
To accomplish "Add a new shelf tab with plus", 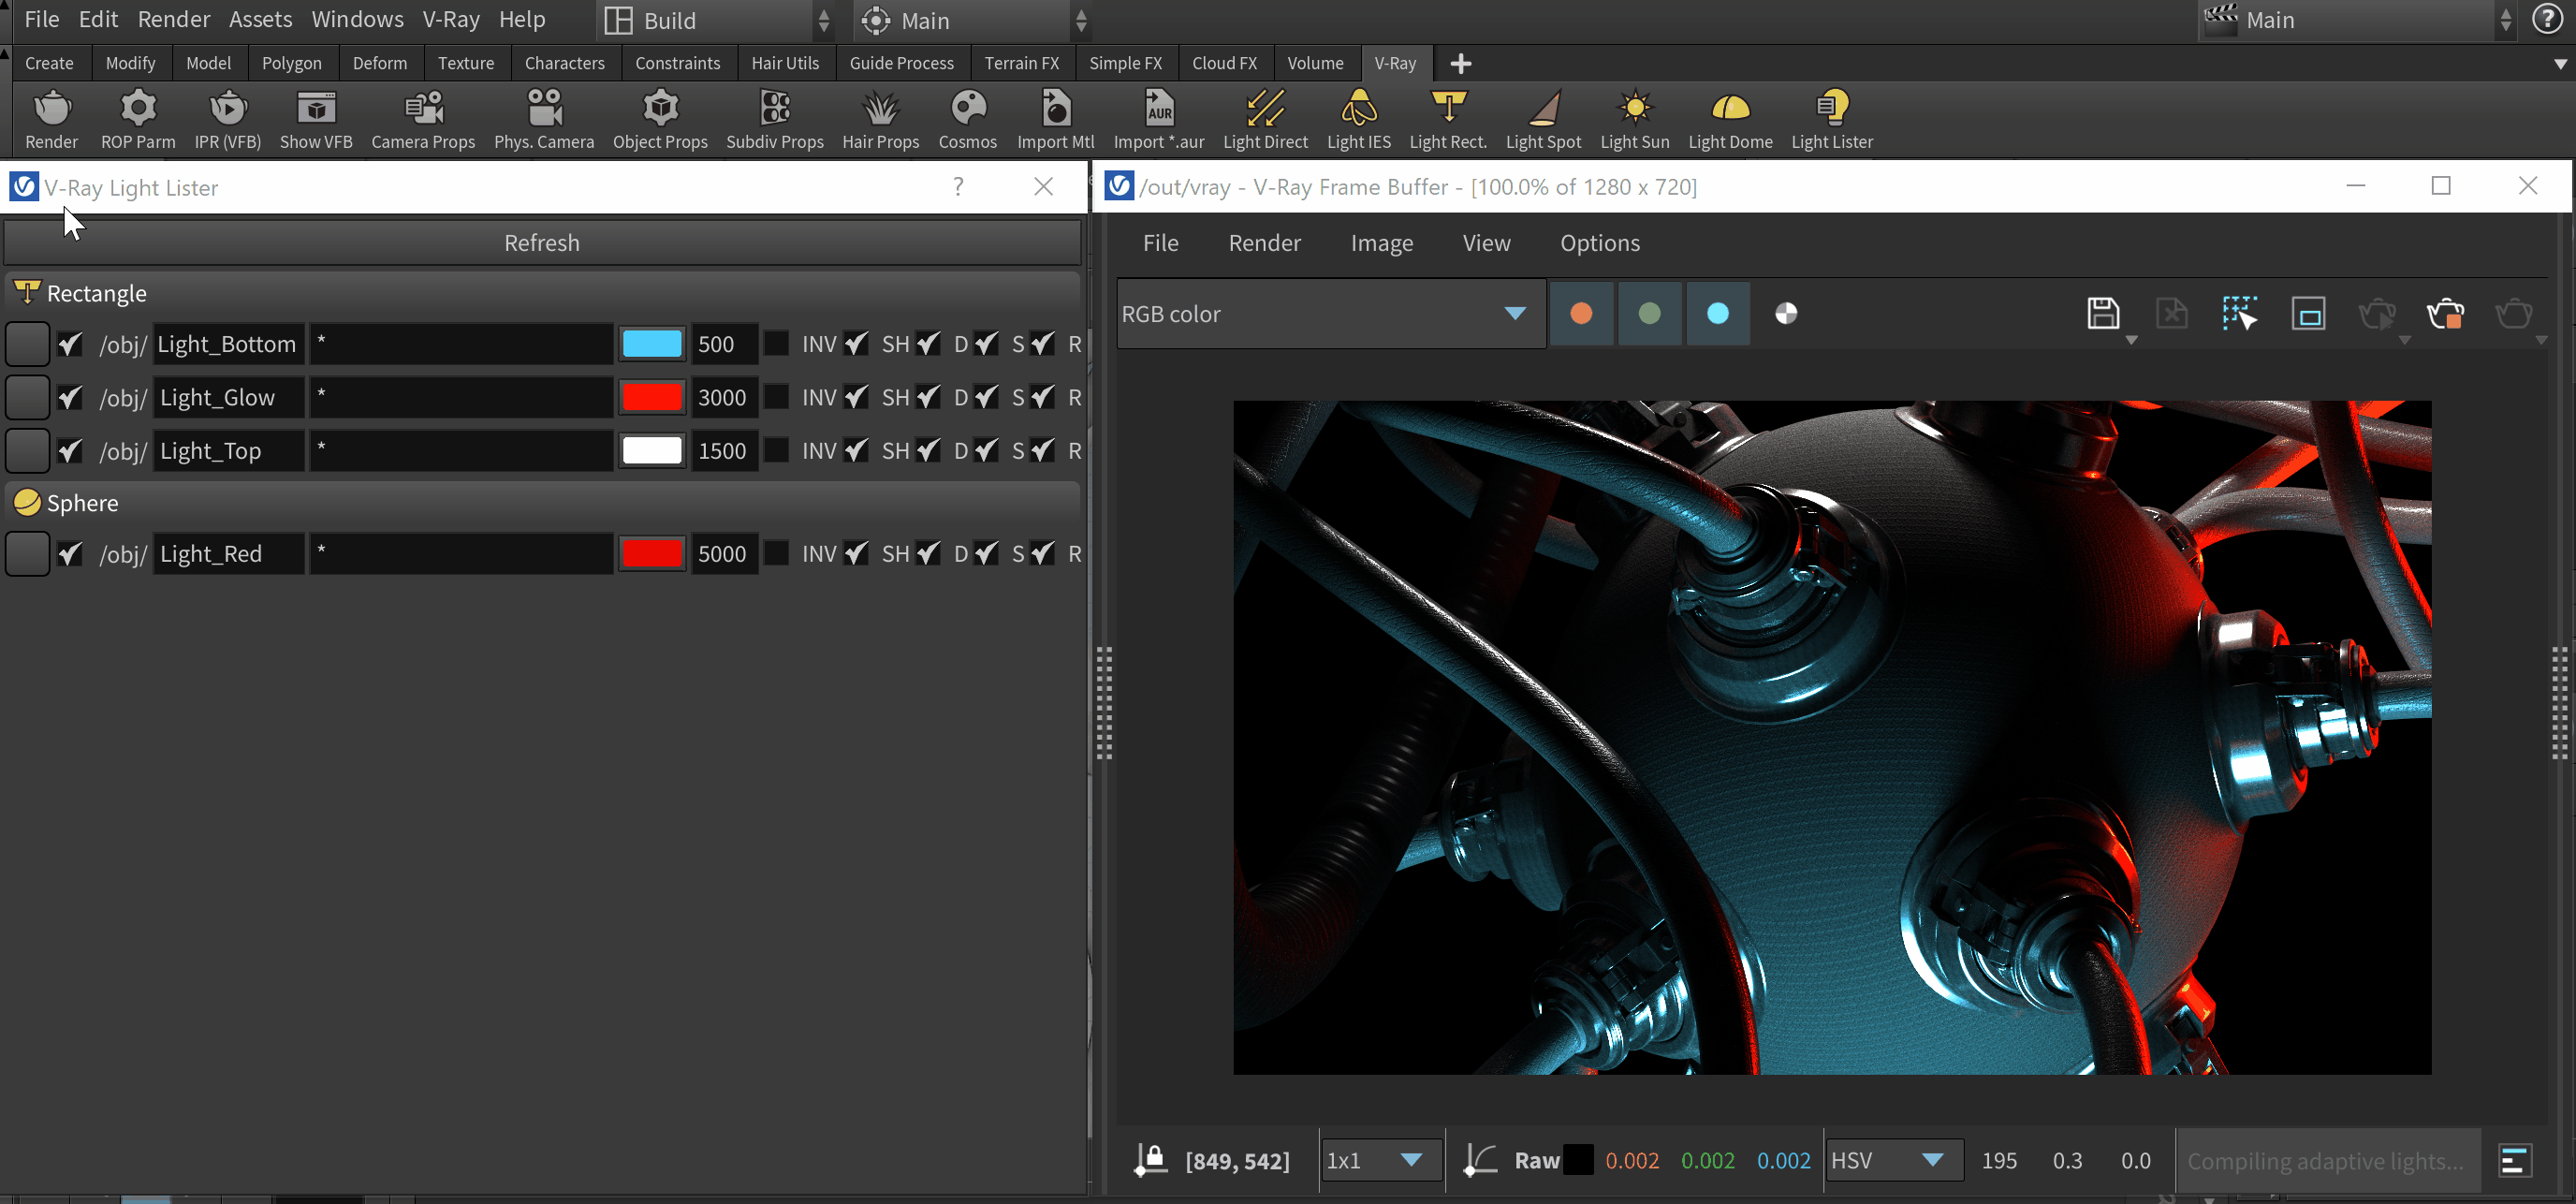I will (1460, 64).
